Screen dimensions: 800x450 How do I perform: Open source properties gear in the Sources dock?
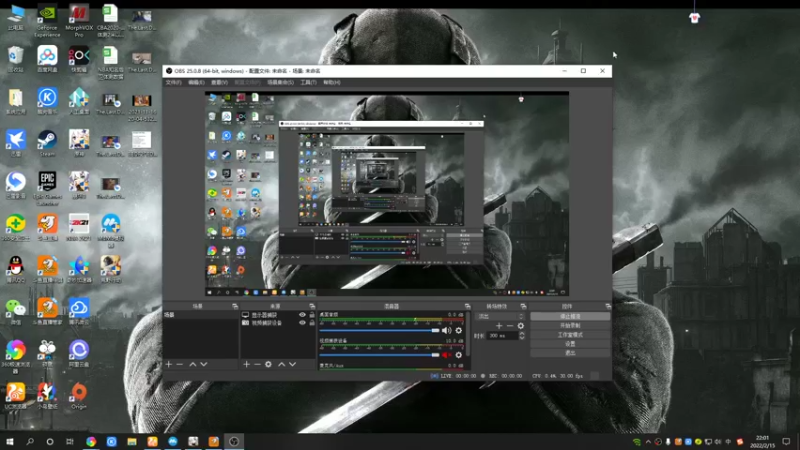coord(268,364)
